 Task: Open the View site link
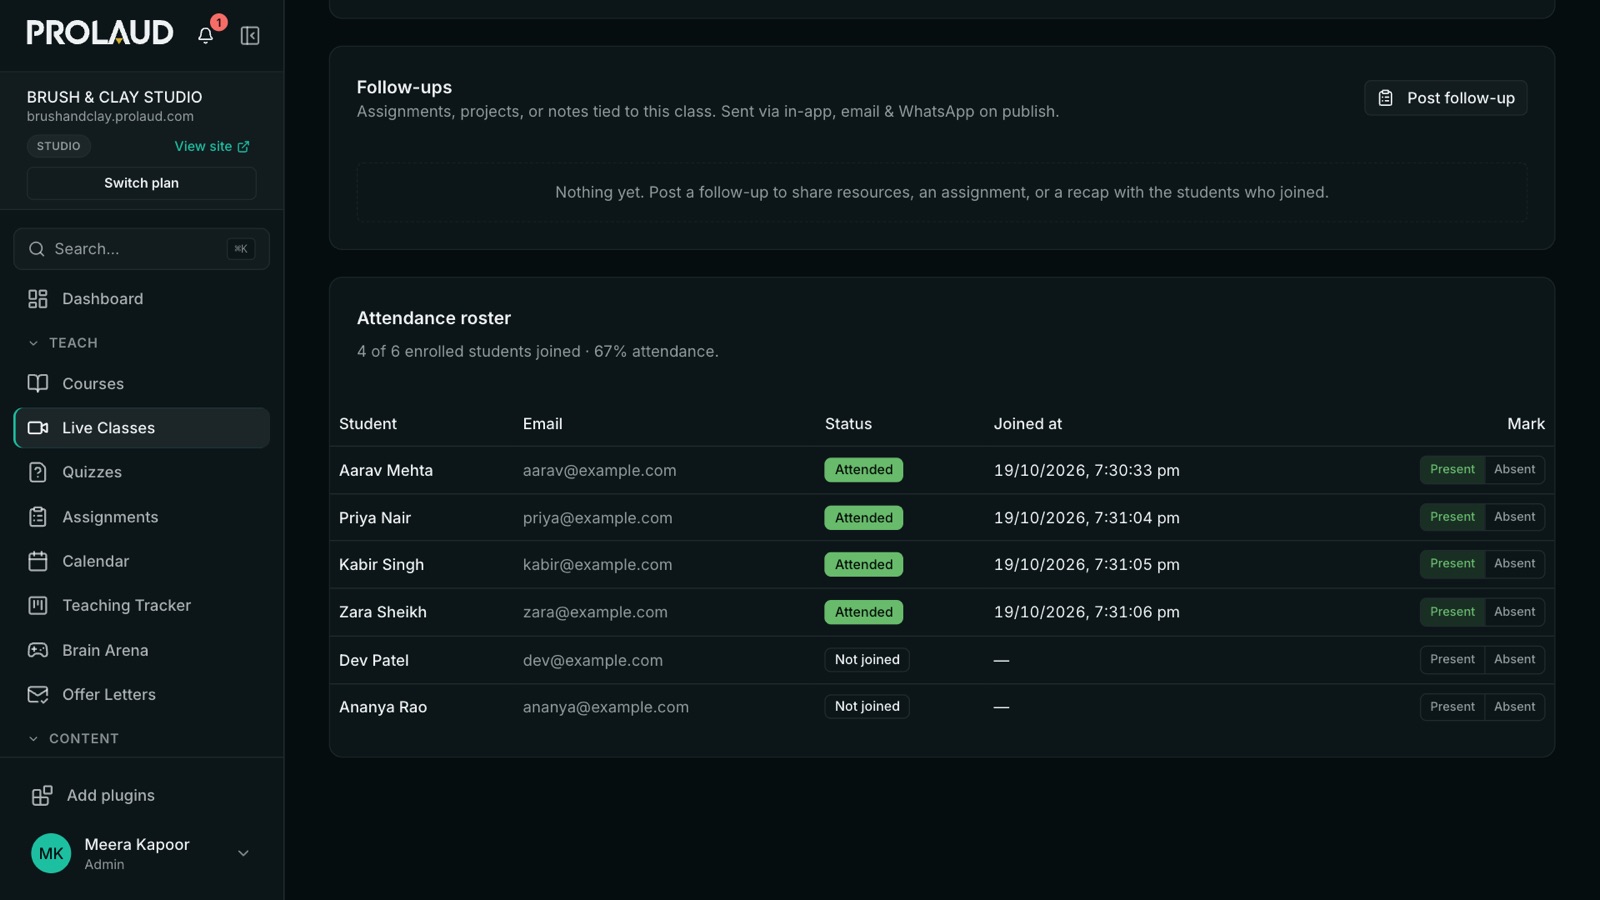pos(212,146)
